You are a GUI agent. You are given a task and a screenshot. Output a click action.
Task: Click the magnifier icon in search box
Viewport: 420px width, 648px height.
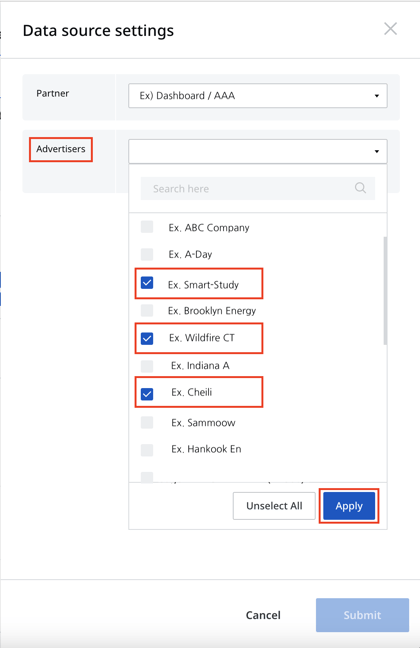[x=360, y=188]
